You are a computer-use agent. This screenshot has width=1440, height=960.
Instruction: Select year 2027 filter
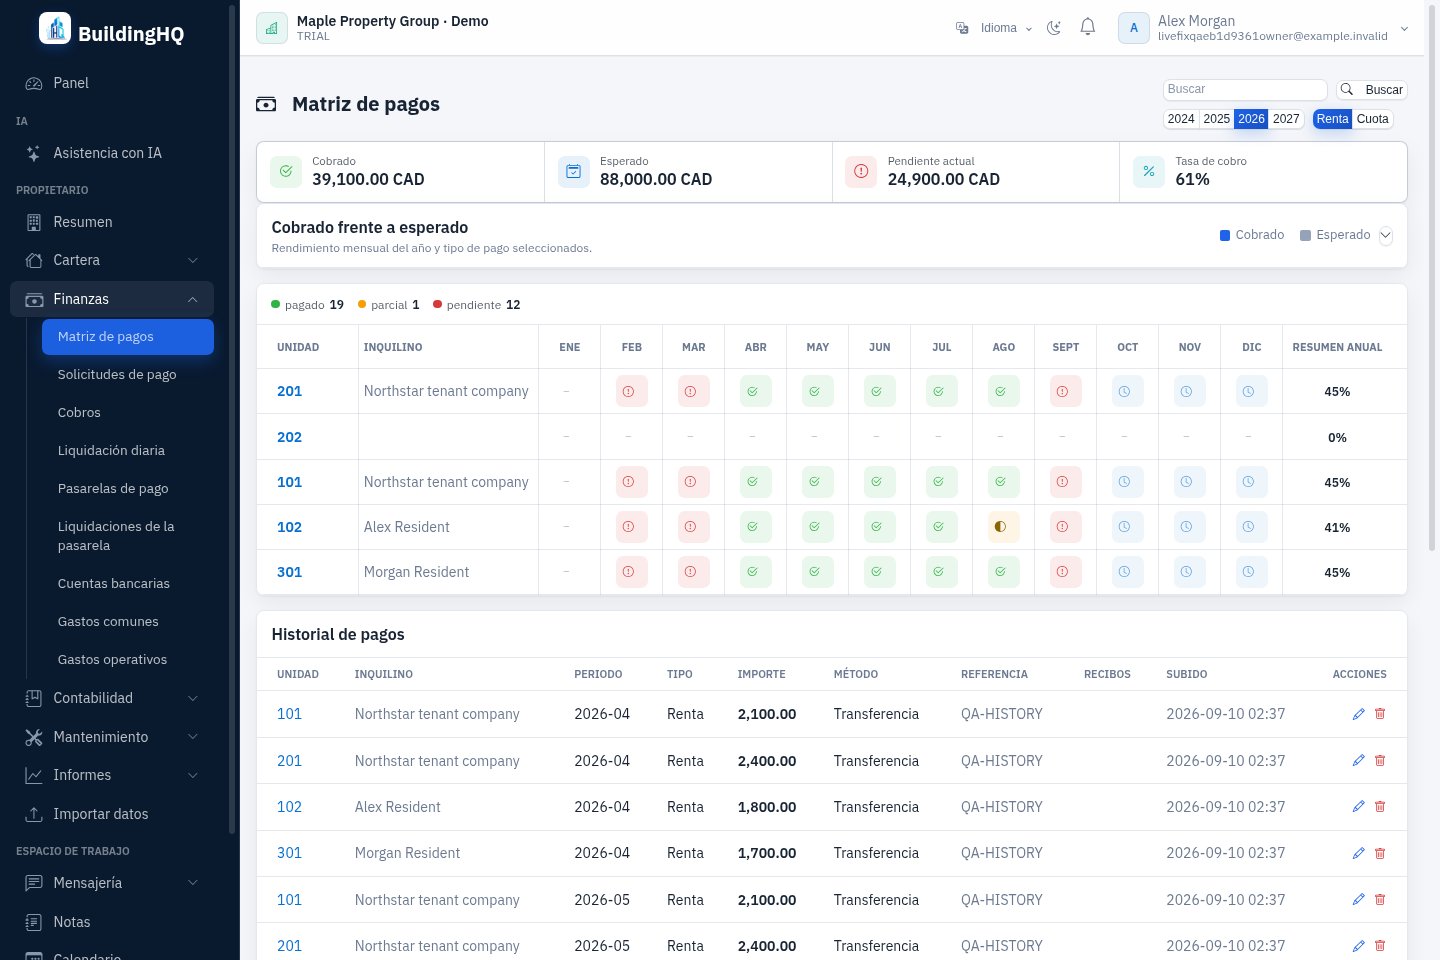[x=1286, y=119]
